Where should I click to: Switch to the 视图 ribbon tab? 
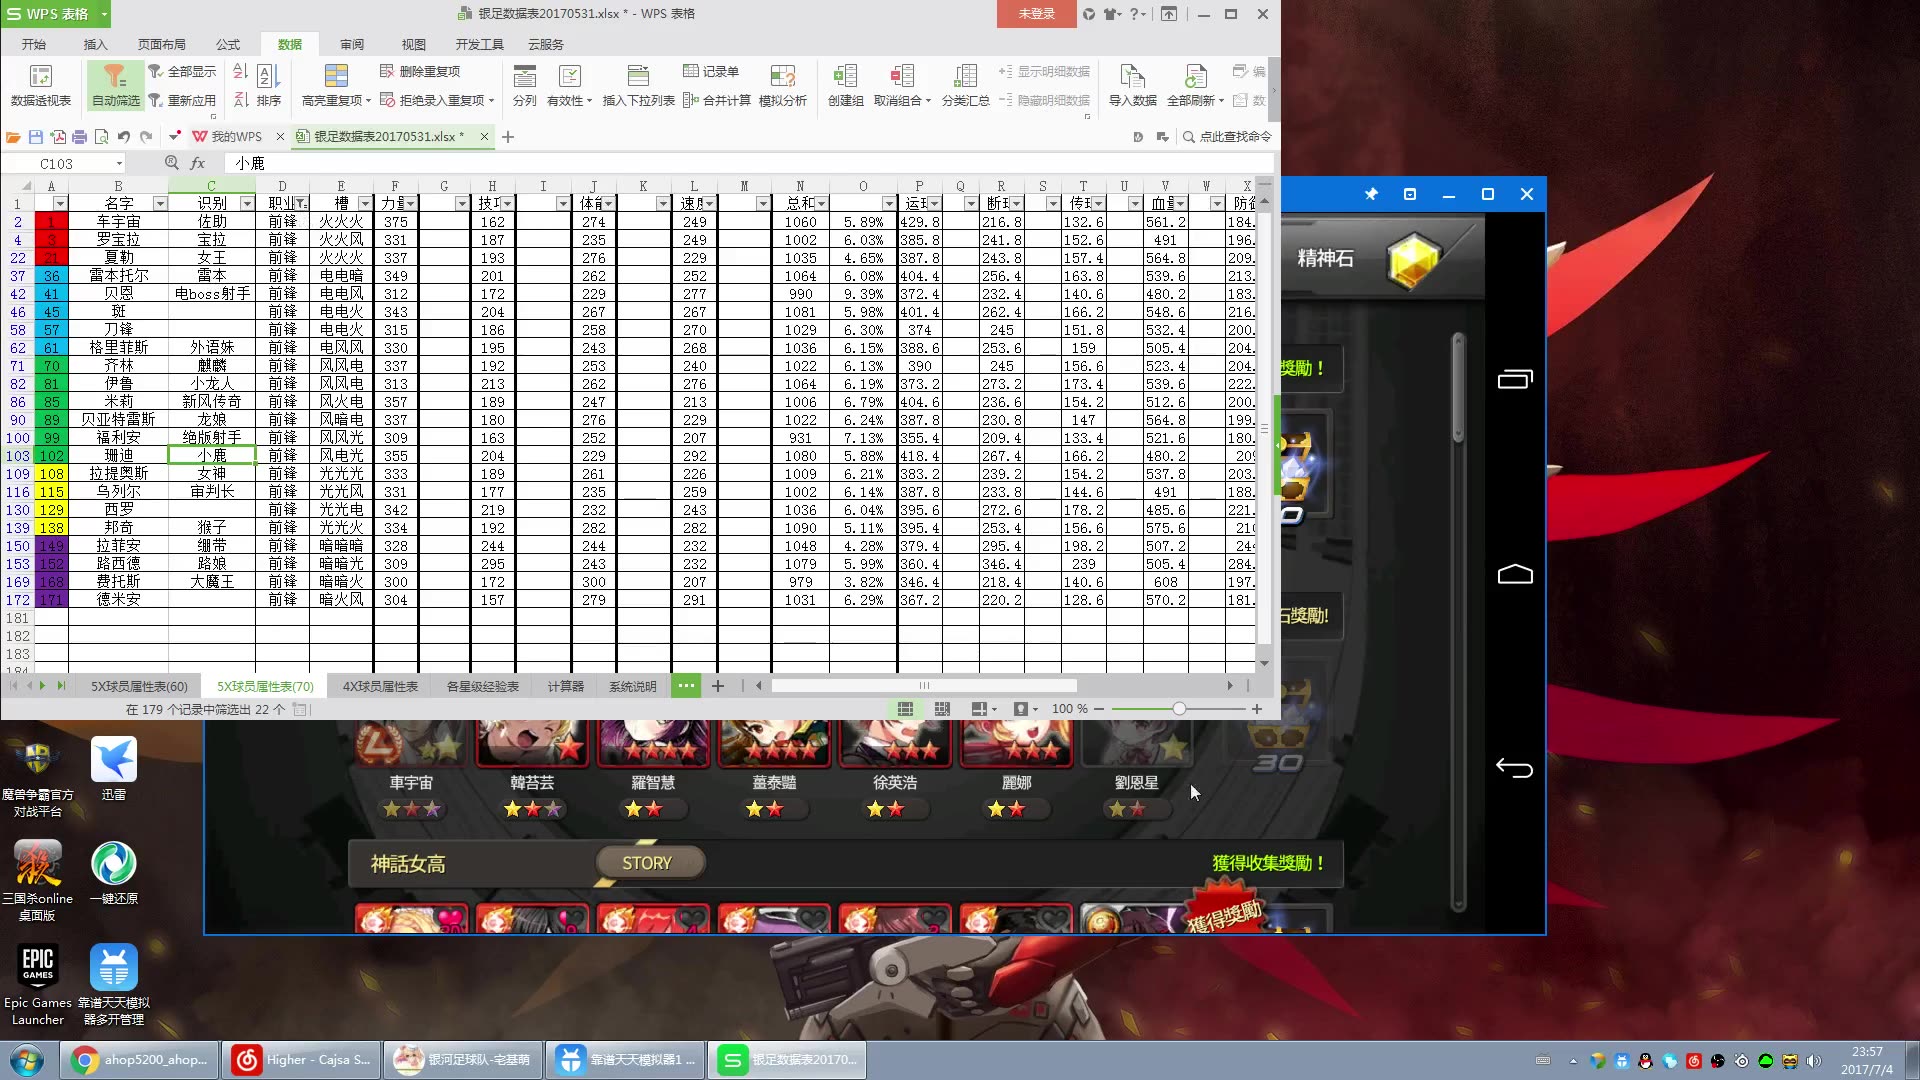click(413, 44)
